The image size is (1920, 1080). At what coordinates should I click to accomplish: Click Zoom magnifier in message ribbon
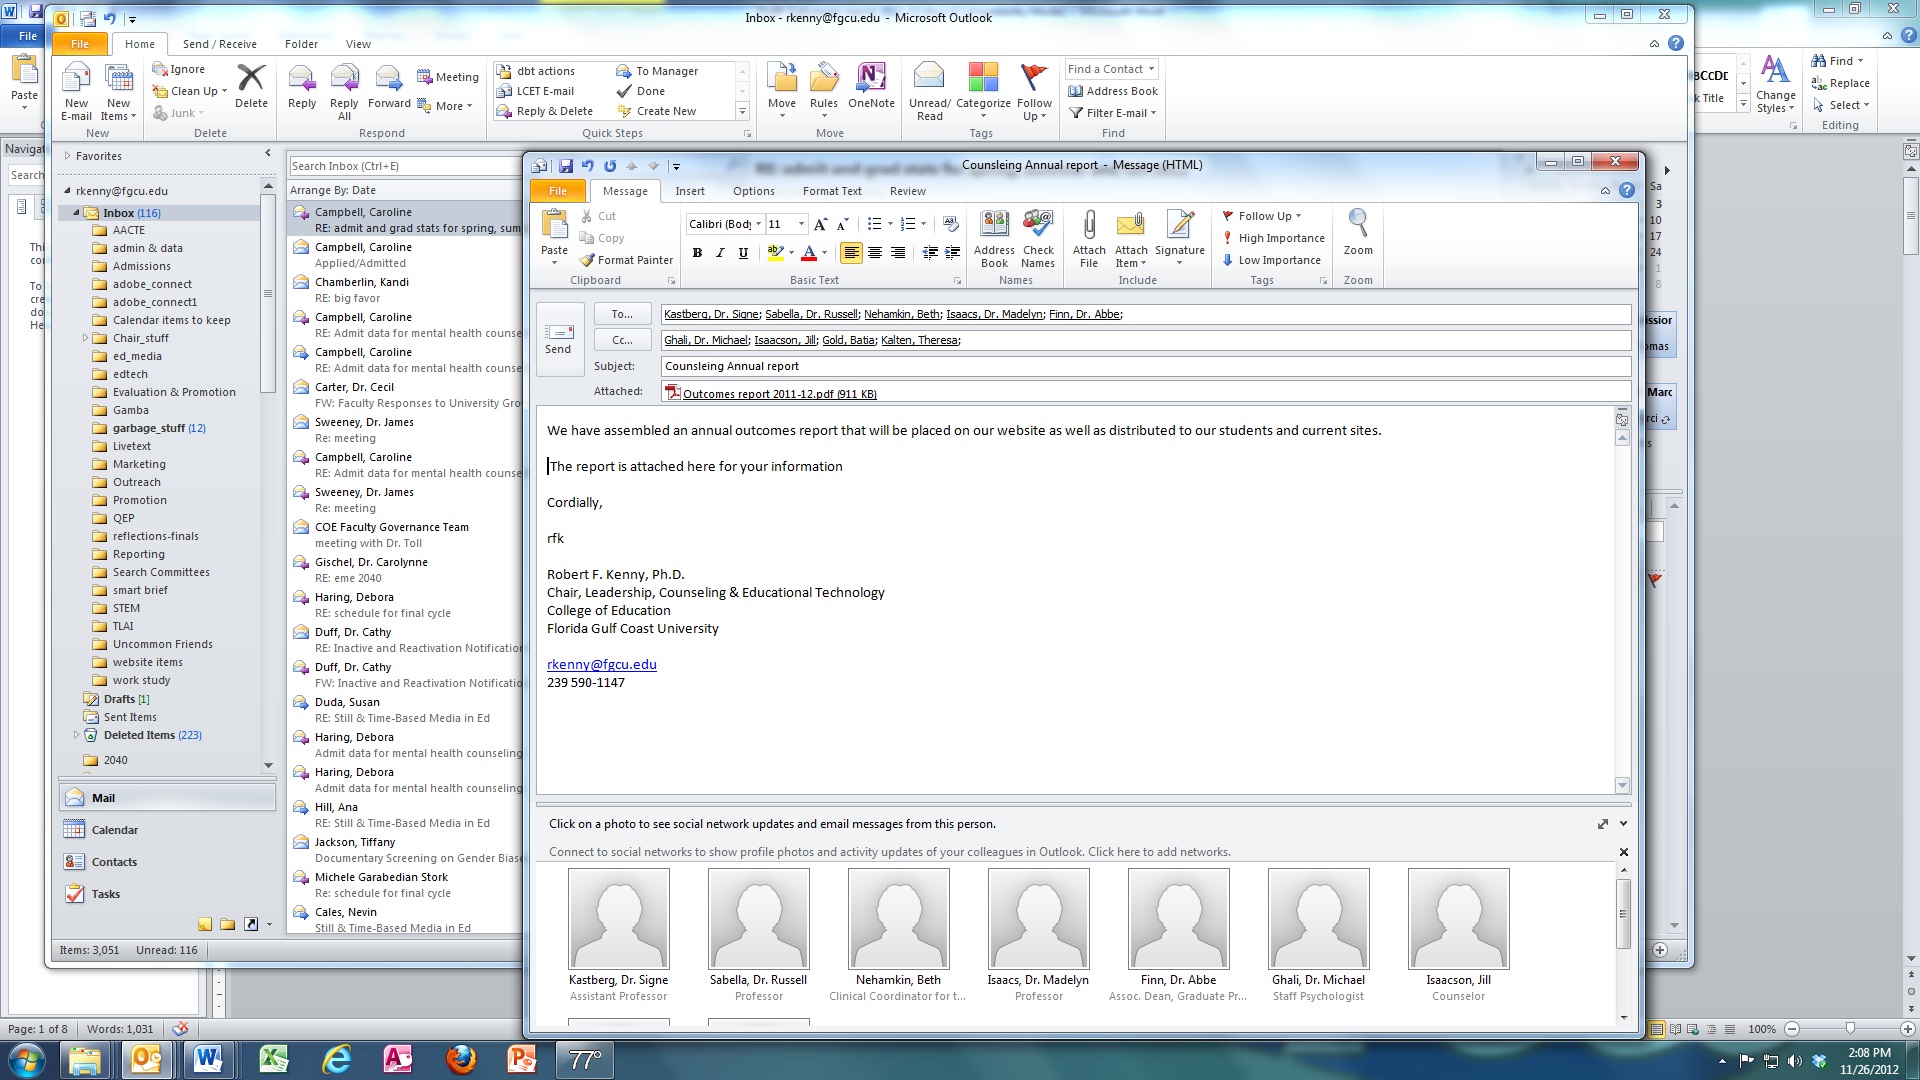[x=1358, y=232]
